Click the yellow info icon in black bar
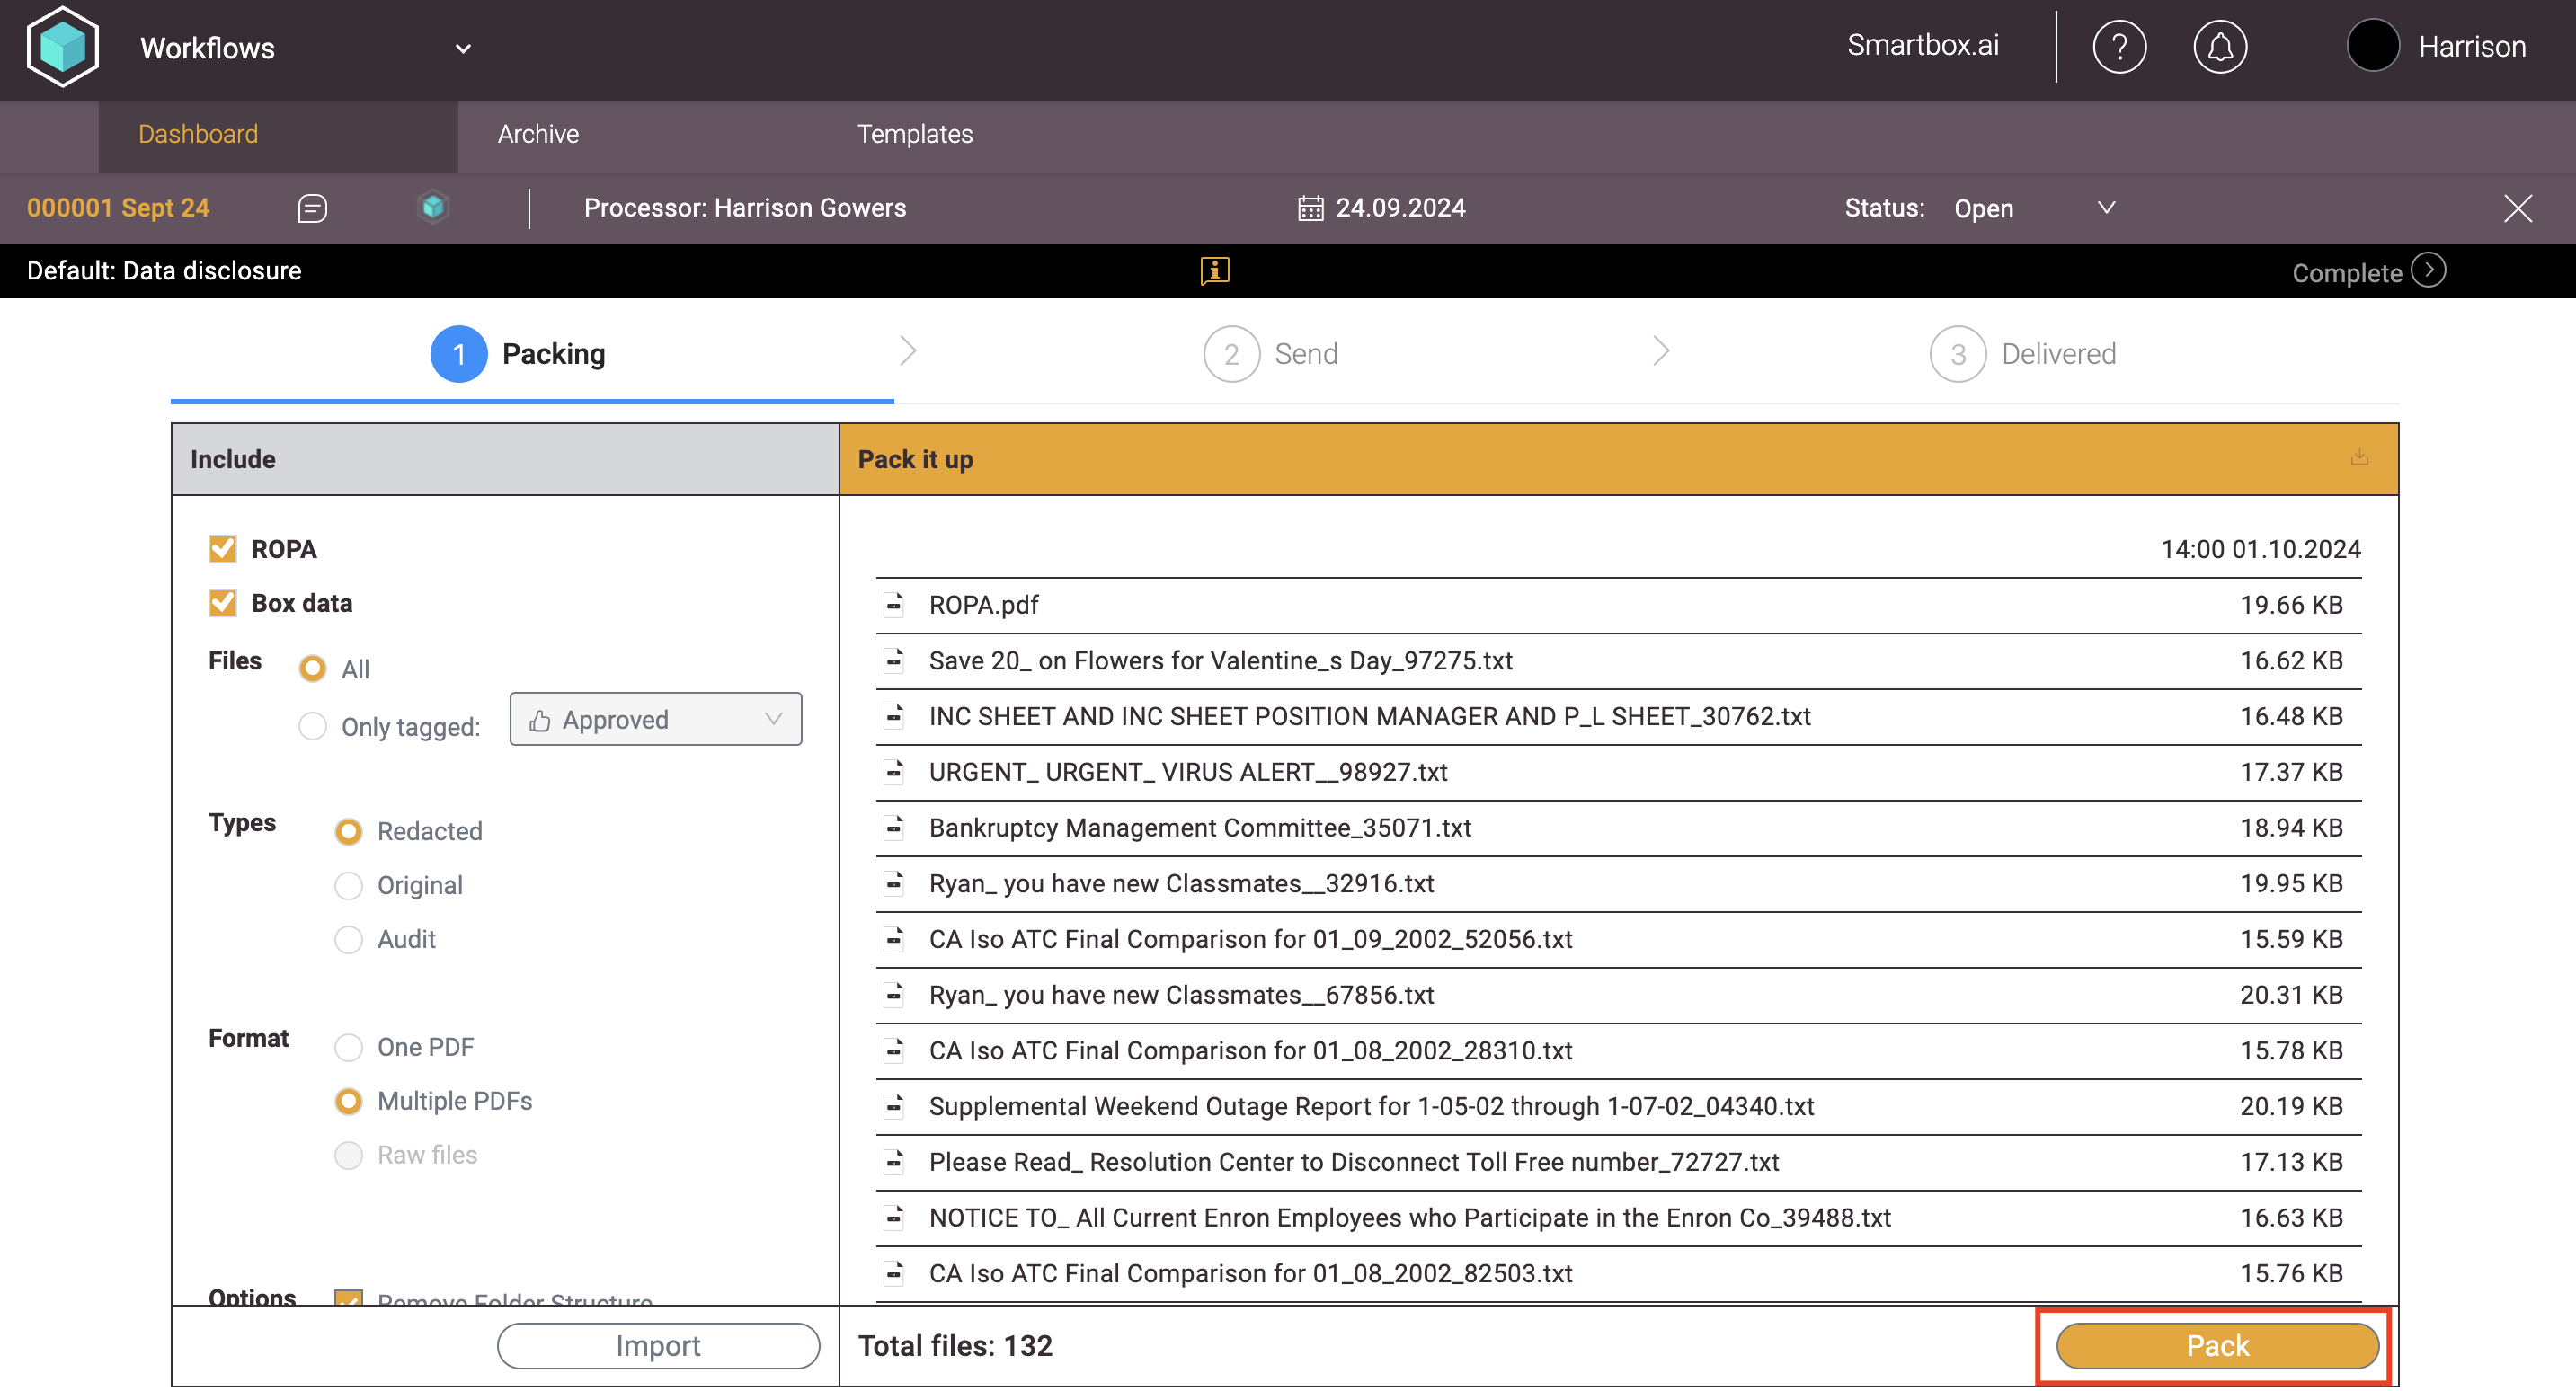Screen dimensions: 2576x1391 click(1214, 270)
